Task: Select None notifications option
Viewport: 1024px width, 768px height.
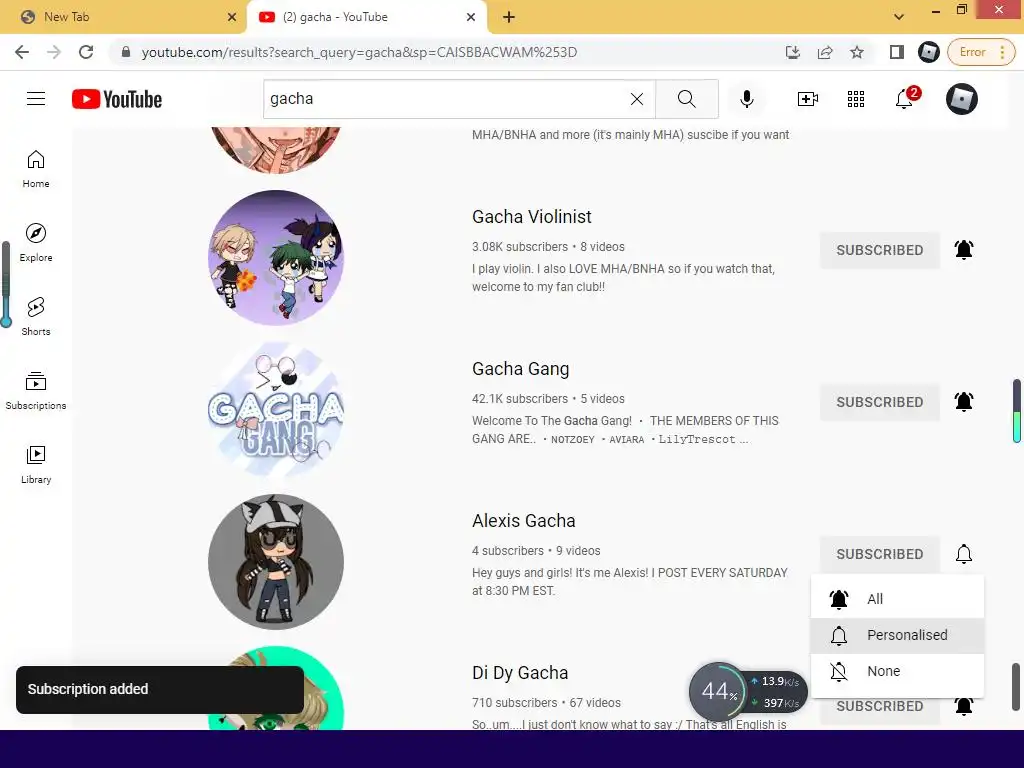Action: point(897,671)
